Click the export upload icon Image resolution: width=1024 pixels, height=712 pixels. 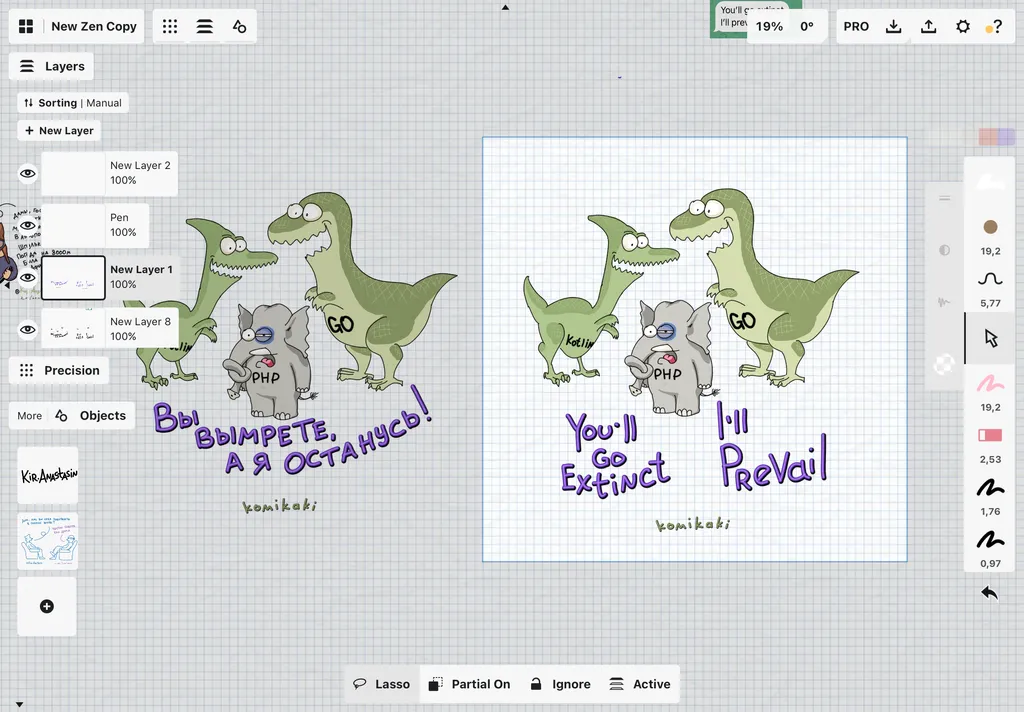click(928, 26)
